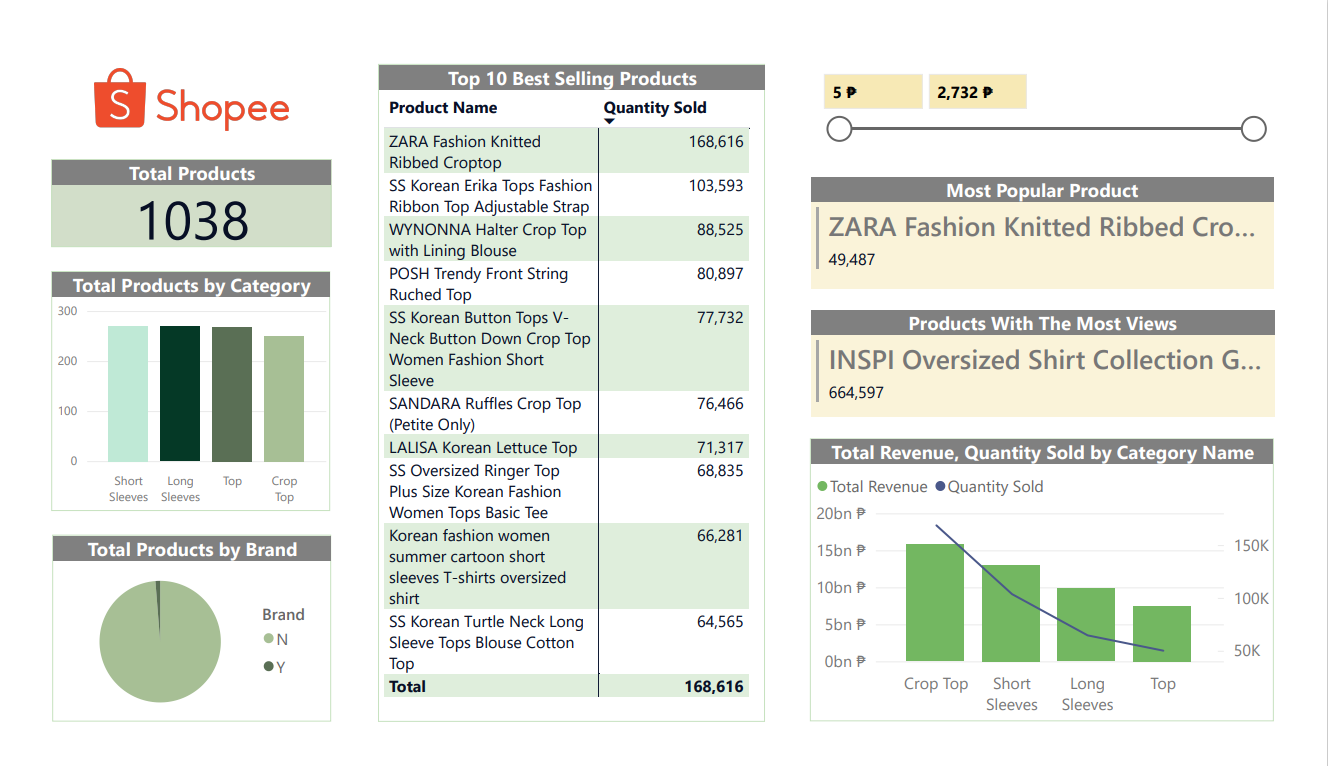Image resolution: width=1328 pixels, height=766 pixels.
Task: Click the Total row label in table
Action: 407,687
